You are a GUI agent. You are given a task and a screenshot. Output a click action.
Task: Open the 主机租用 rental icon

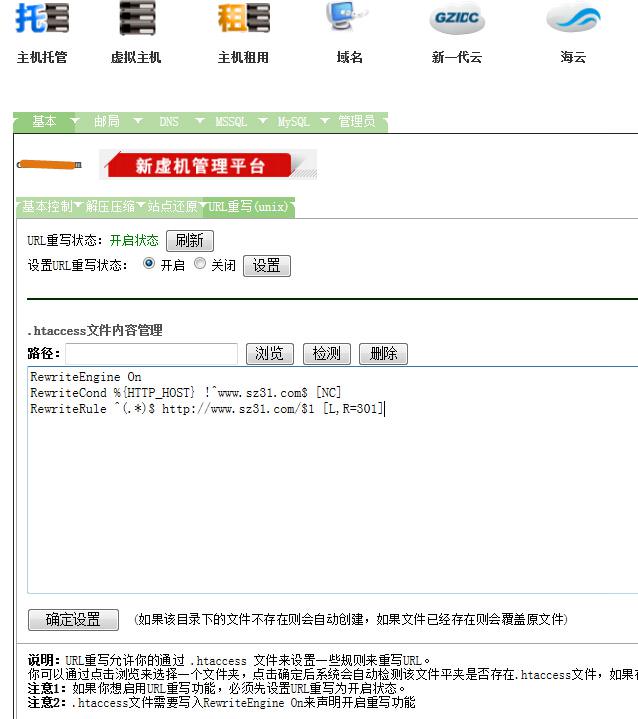[x=244, y=18]
